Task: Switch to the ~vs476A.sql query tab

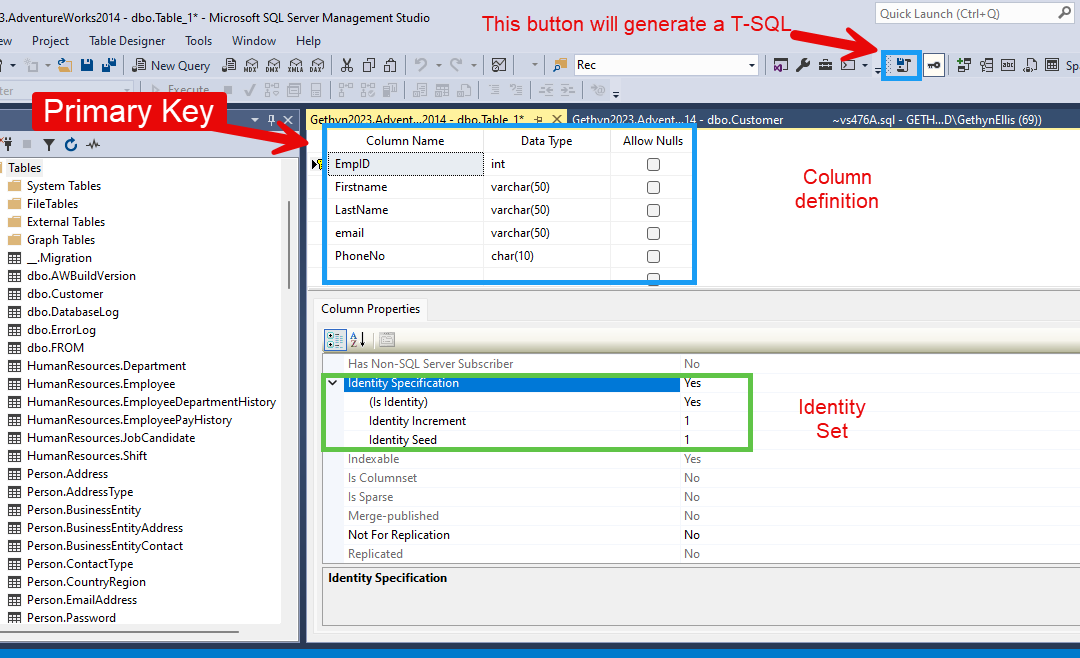Action: (937, 120)
